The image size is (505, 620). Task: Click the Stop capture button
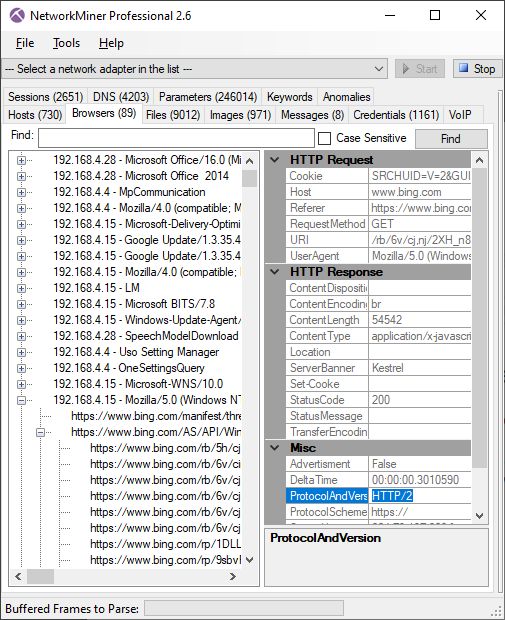coord(477,69)
